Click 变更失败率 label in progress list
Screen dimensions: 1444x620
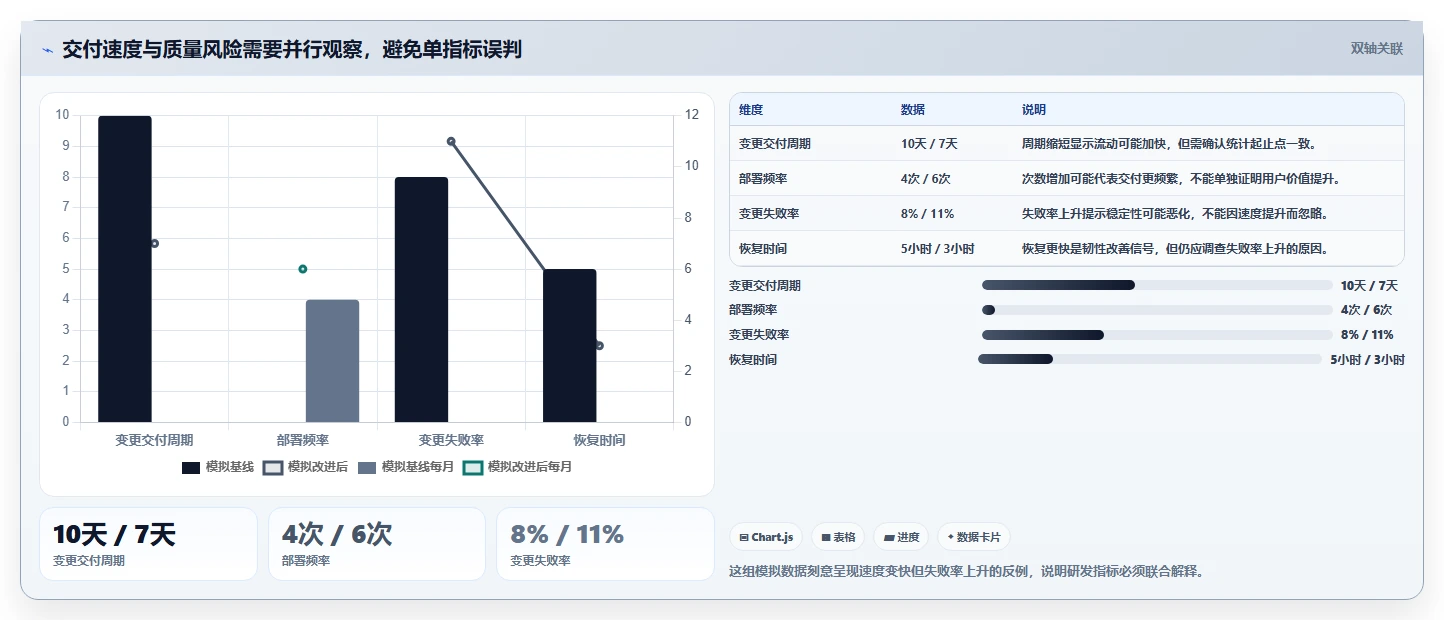[759, 335]
